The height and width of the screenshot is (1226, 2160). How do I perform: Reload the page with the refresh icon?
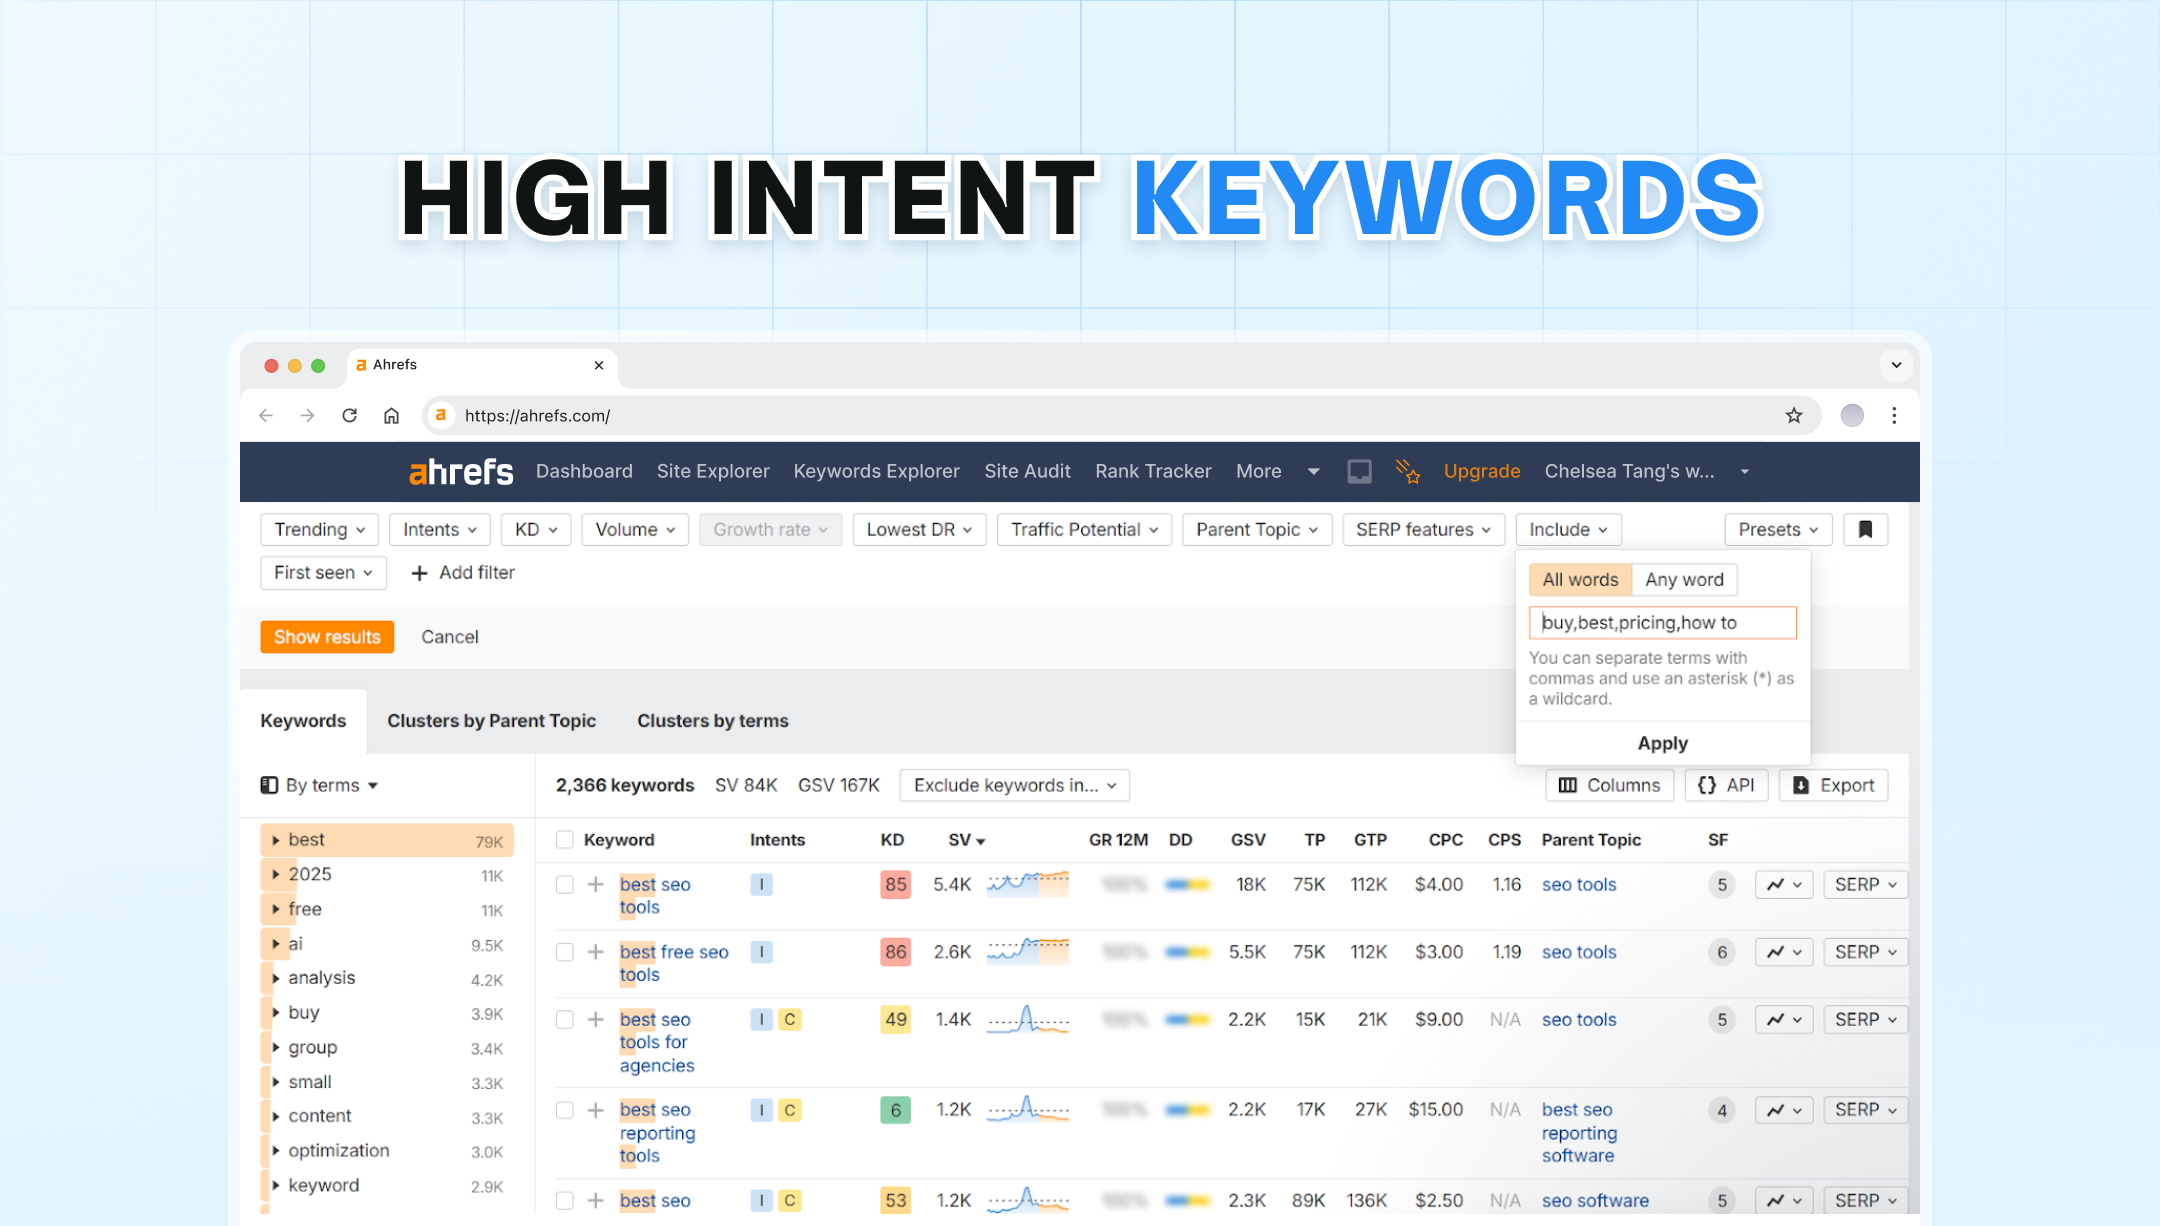click(349, 415)
